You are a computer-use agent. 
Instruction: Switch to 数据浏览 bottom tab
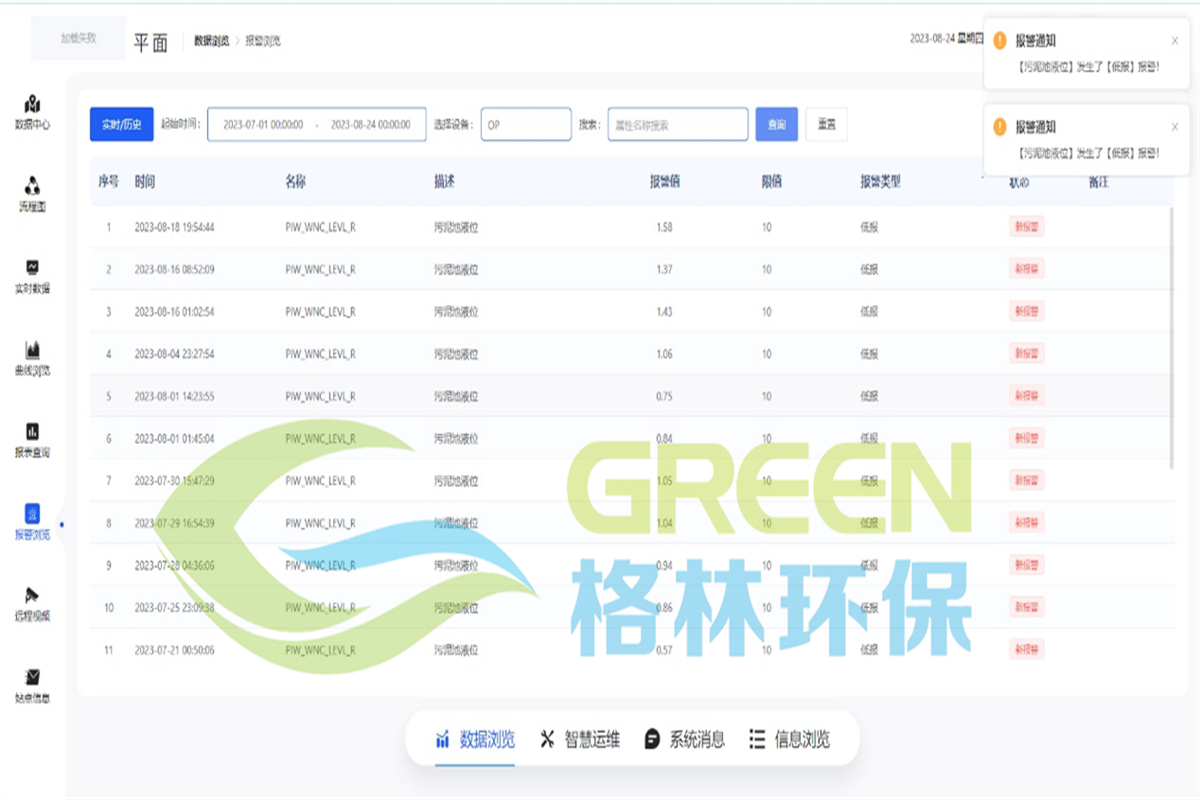click(475, 740)
